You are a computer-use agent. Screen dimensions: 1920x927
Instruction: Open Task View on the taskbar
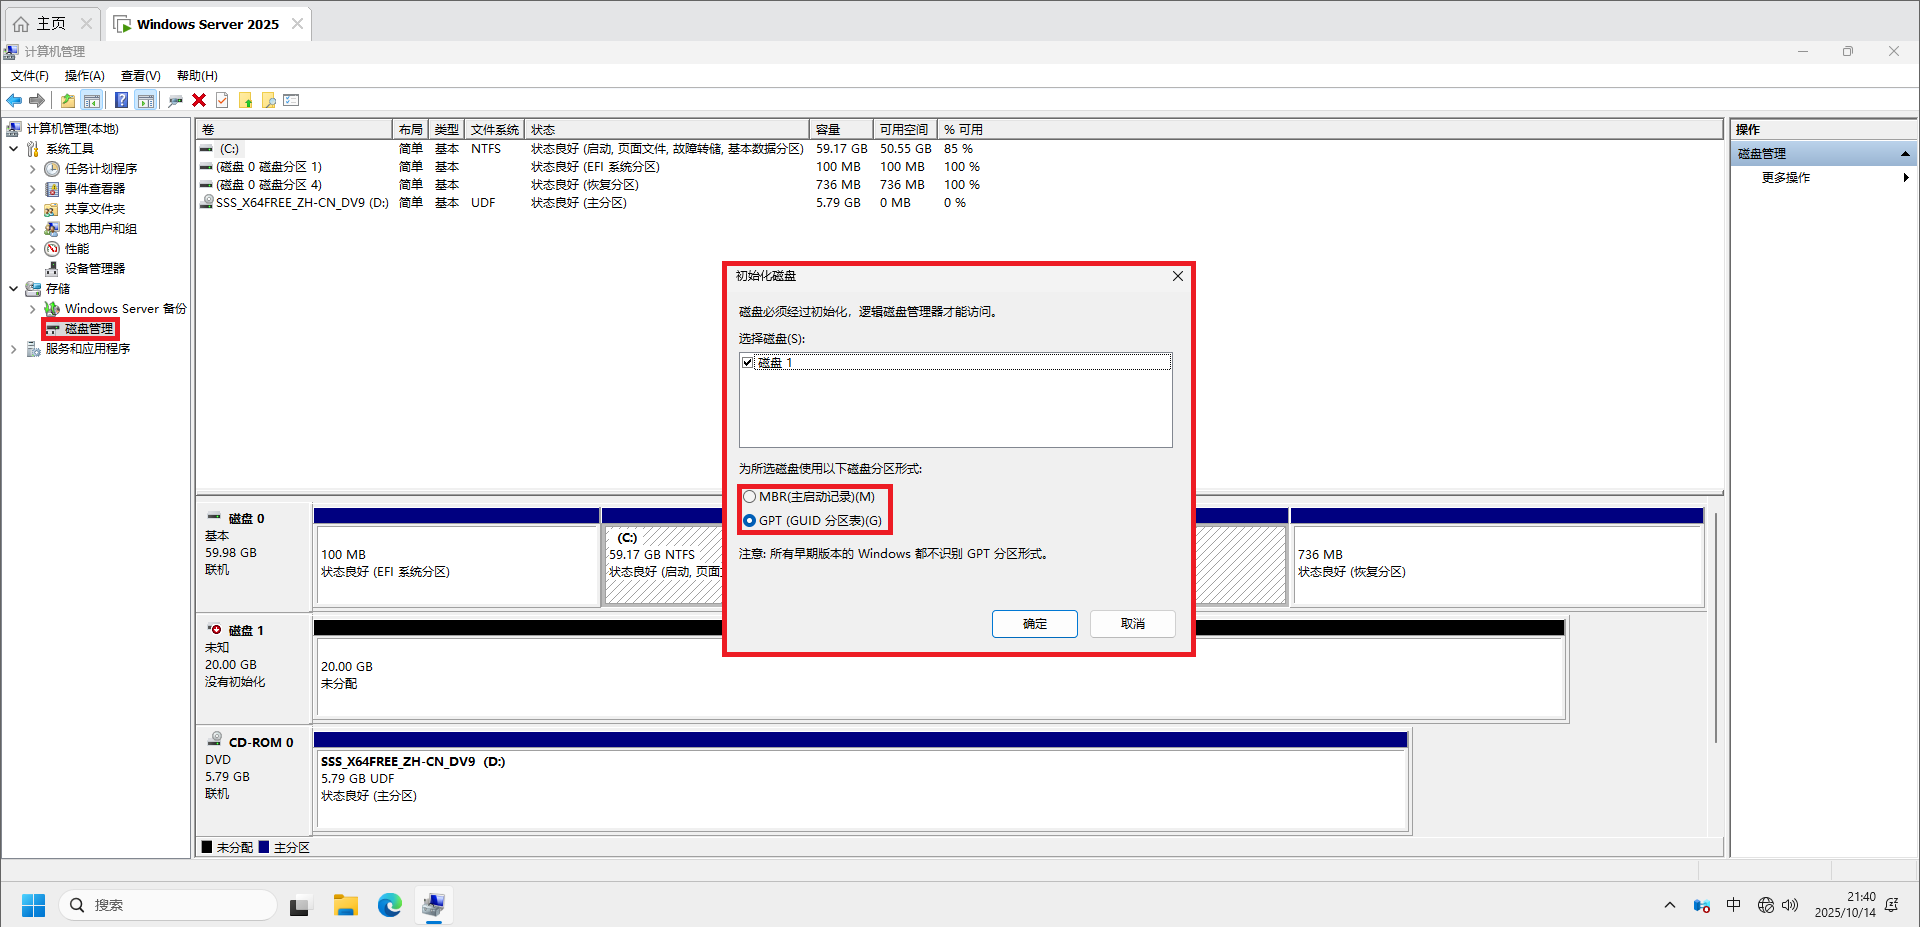coord(299,906)
